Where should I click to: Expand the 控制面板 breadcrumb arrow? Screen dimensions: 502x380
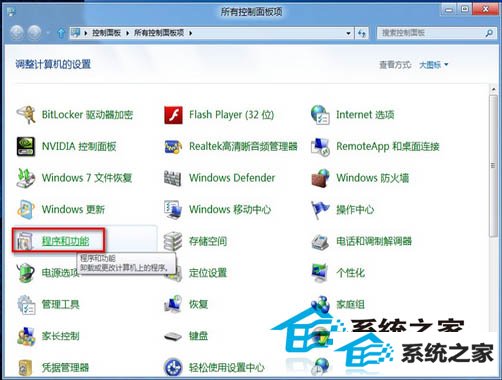click(127, 33)
